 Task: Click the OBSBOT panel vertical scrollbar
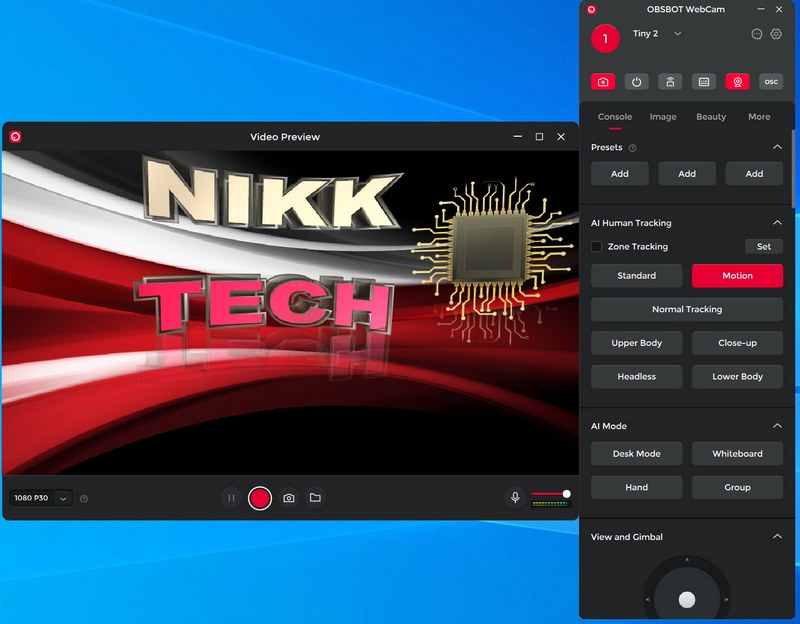click(793, 169)
